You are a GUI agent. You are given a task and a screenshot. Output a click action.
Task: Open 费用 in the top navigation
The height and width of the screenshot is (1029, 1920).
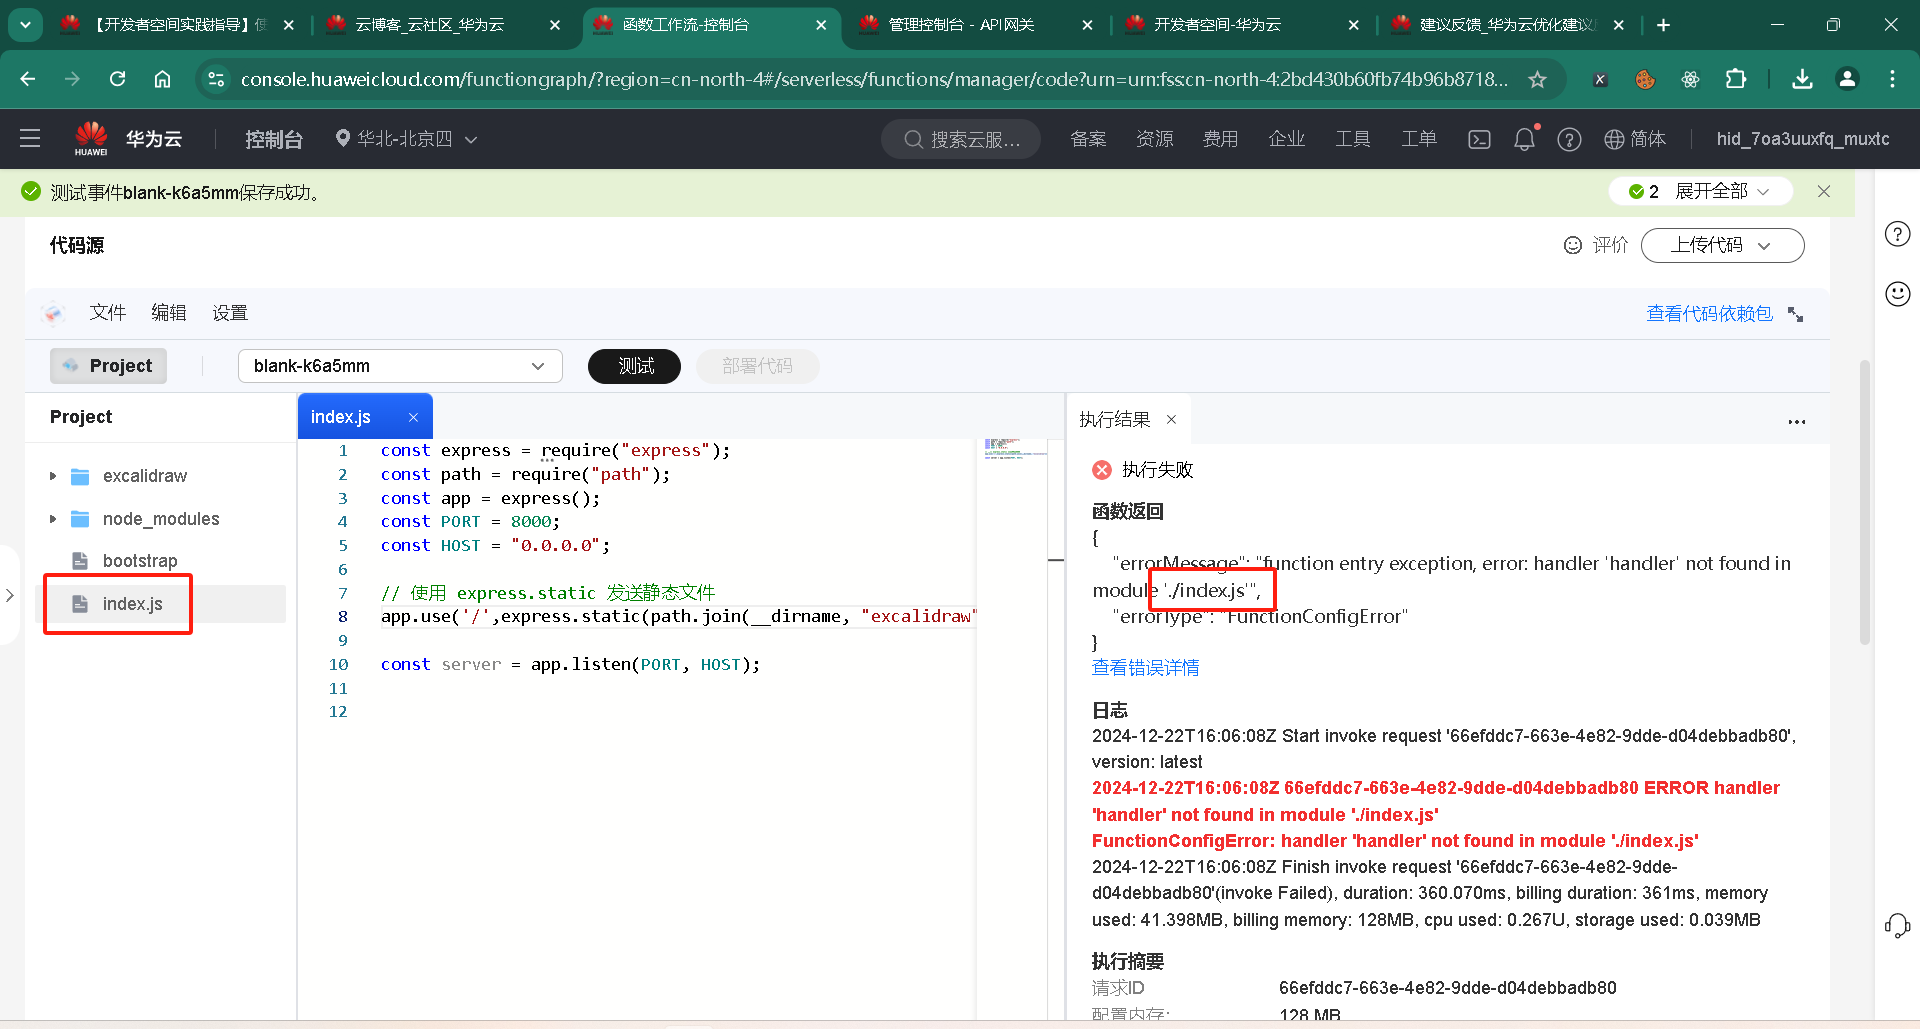pos(1220,139)
